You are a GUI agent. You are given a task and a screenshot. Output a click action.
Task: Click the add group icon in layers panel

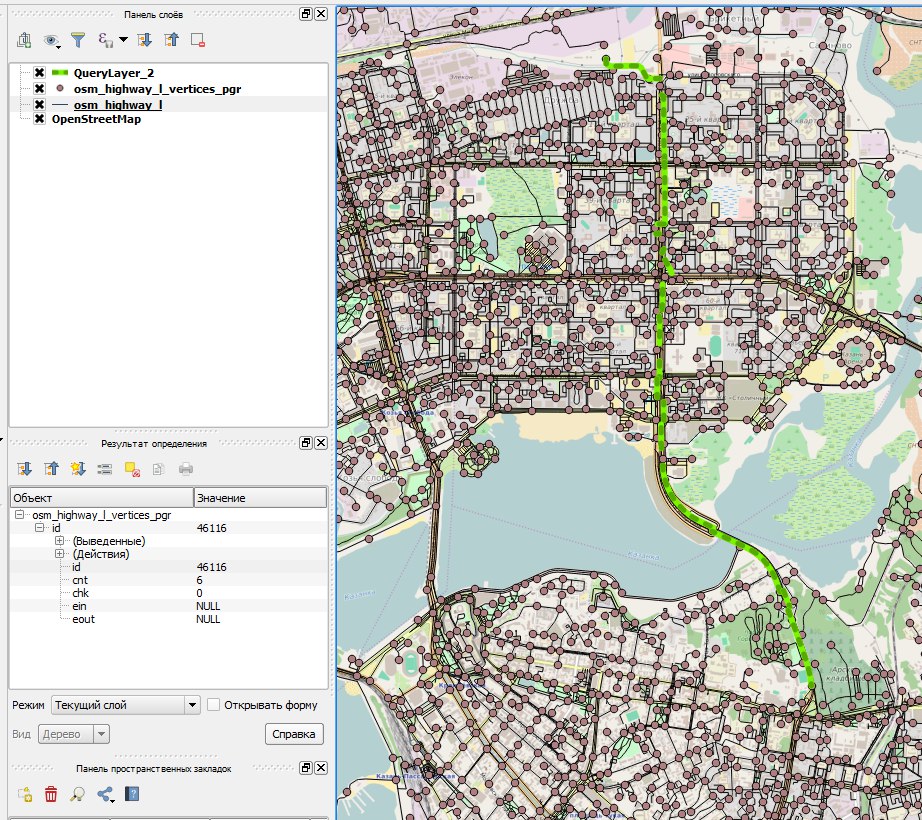pos(24,40)
